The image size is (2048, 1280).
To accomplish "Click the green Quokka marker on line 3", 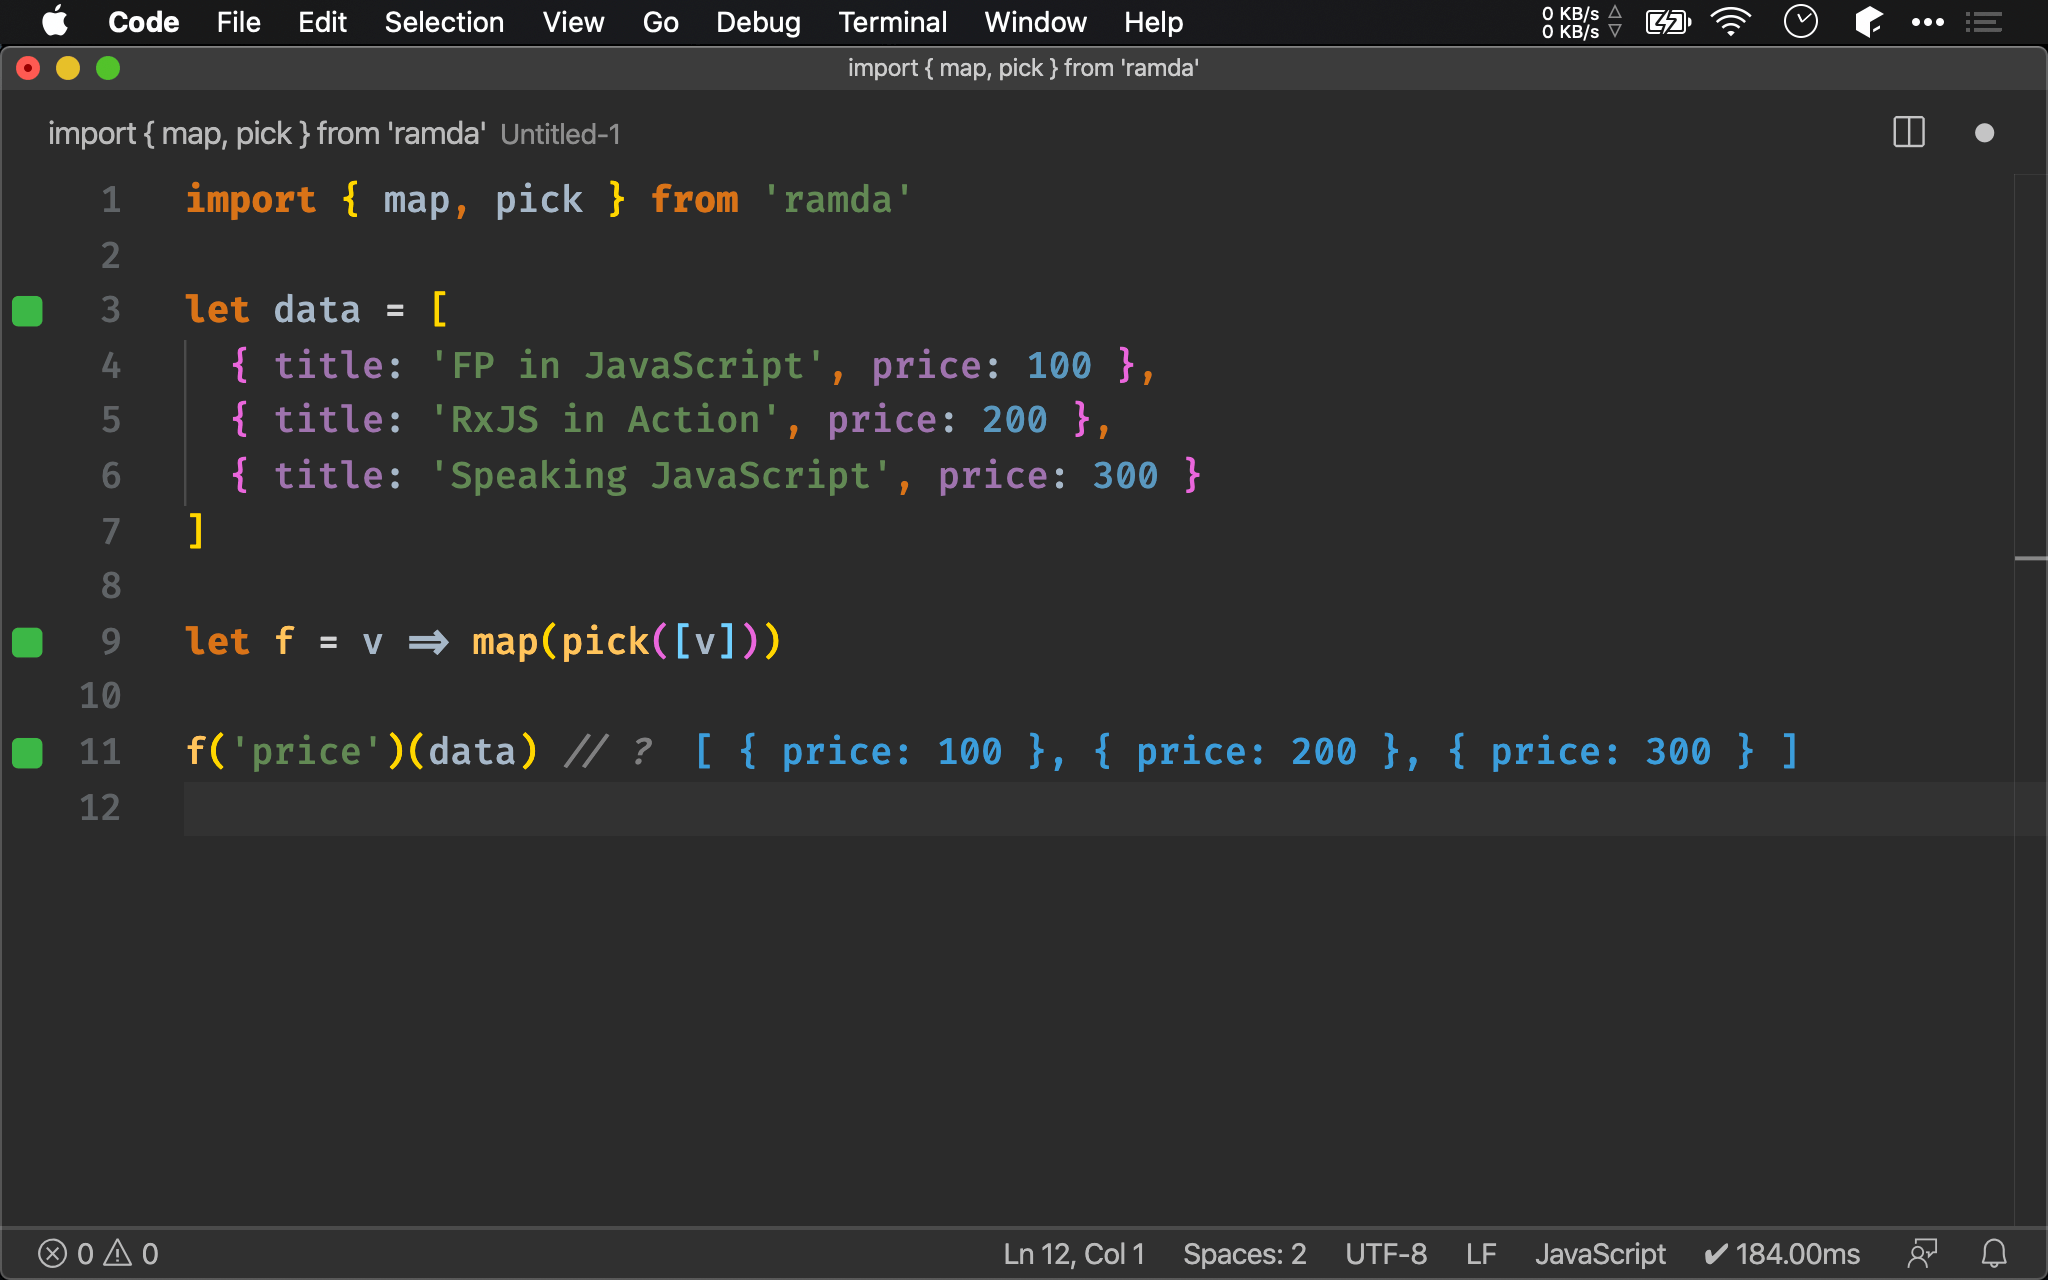I will 27,311.
